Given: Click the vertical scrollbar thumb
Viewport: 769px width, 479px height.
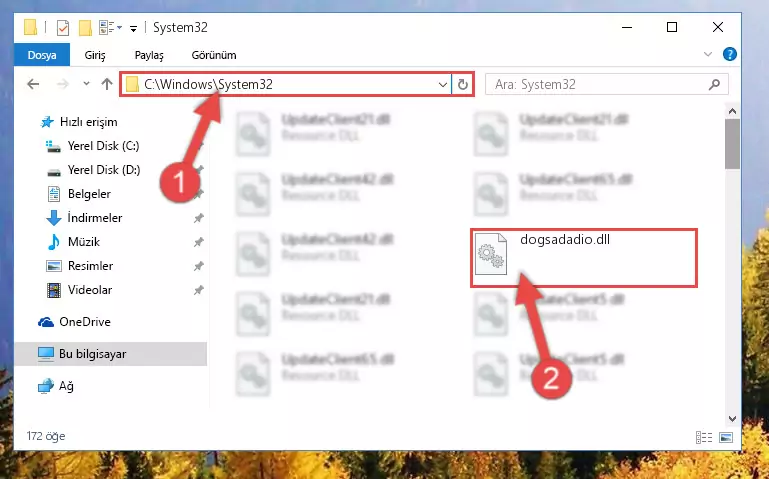Looking at the screenshot, I should click(732, 144).
